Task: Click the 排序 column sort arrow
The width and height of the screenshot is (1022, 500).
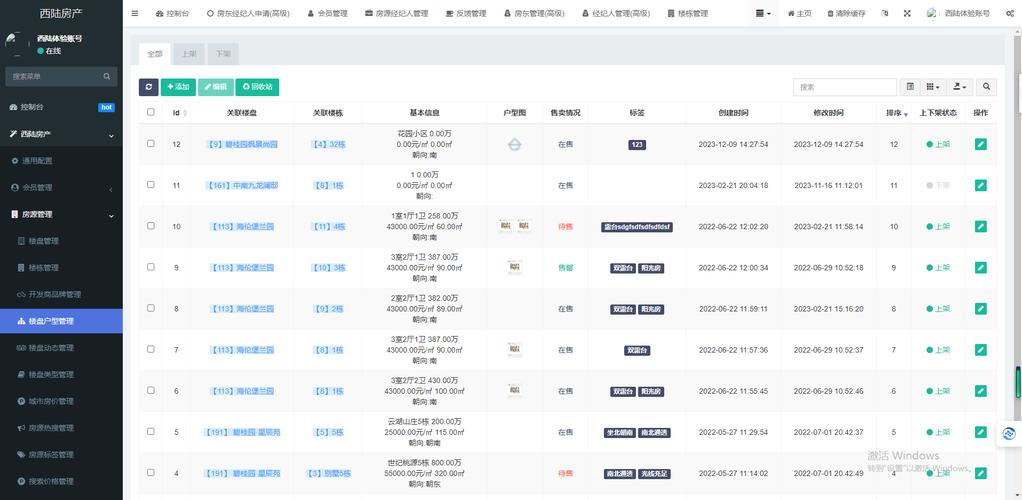Action: tap(905, 113)
